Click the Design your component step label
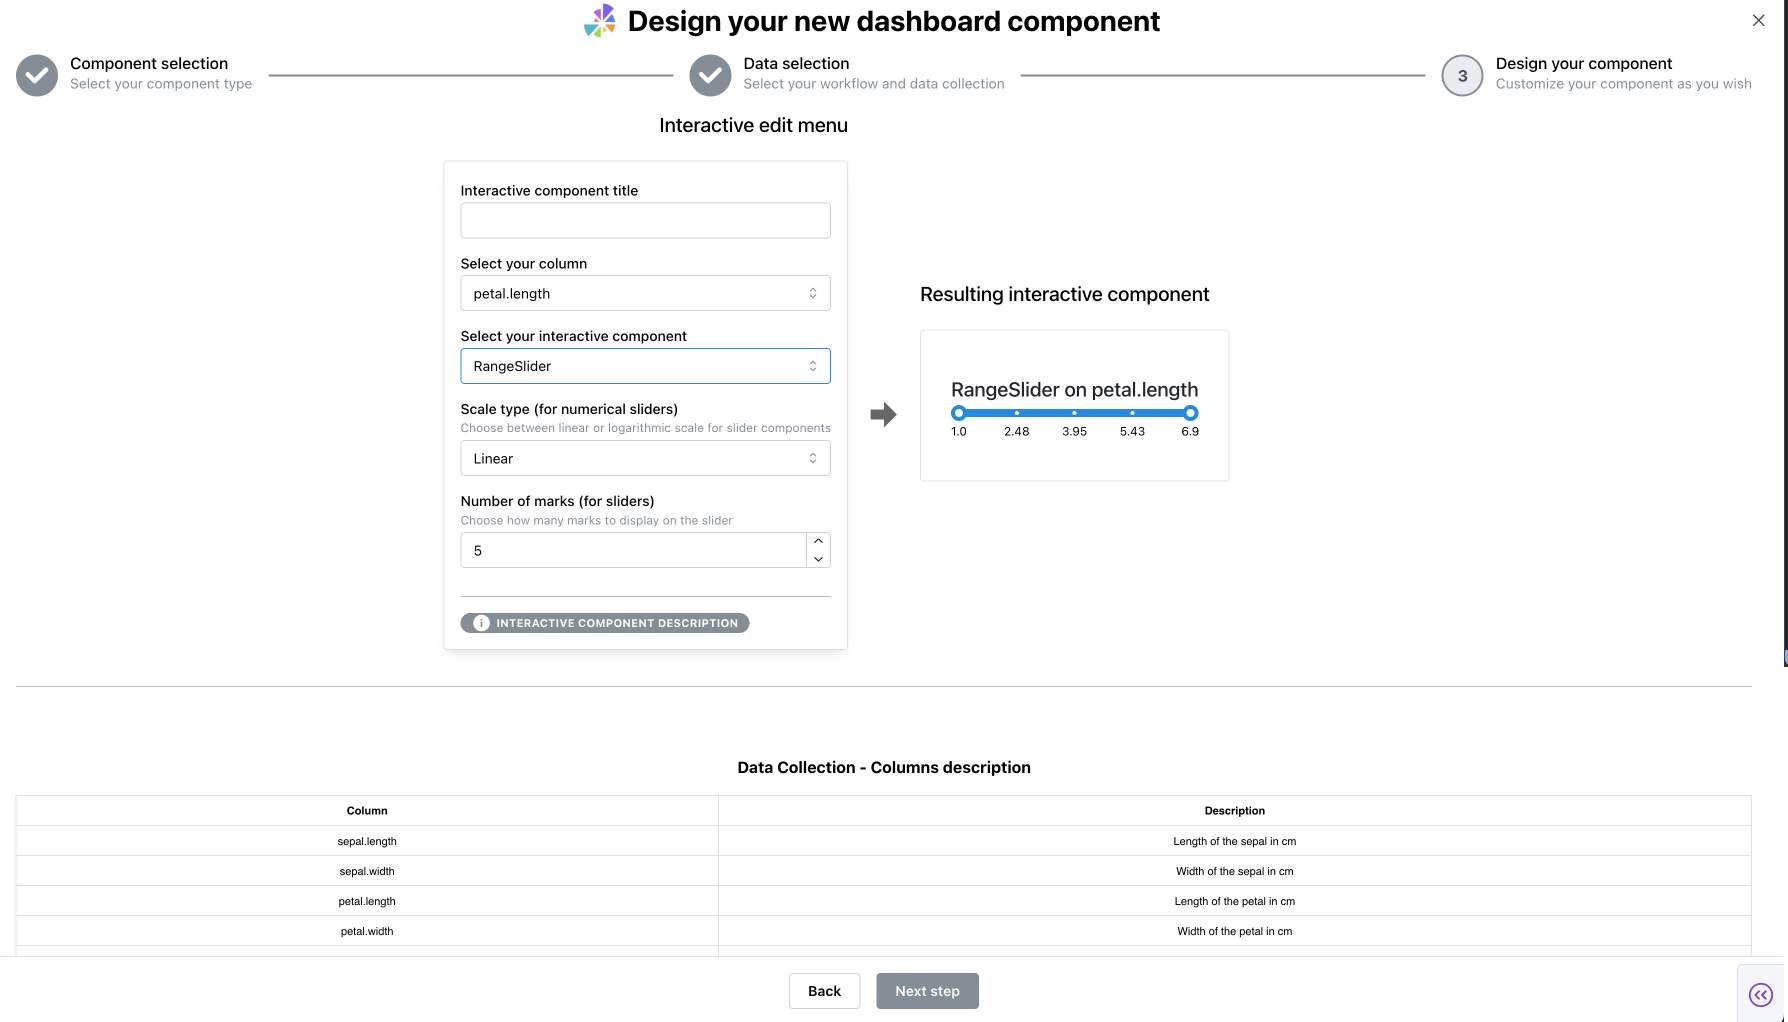Image resolution: width=1788 pixels, height=1022 pixels. click(1583, 64)
